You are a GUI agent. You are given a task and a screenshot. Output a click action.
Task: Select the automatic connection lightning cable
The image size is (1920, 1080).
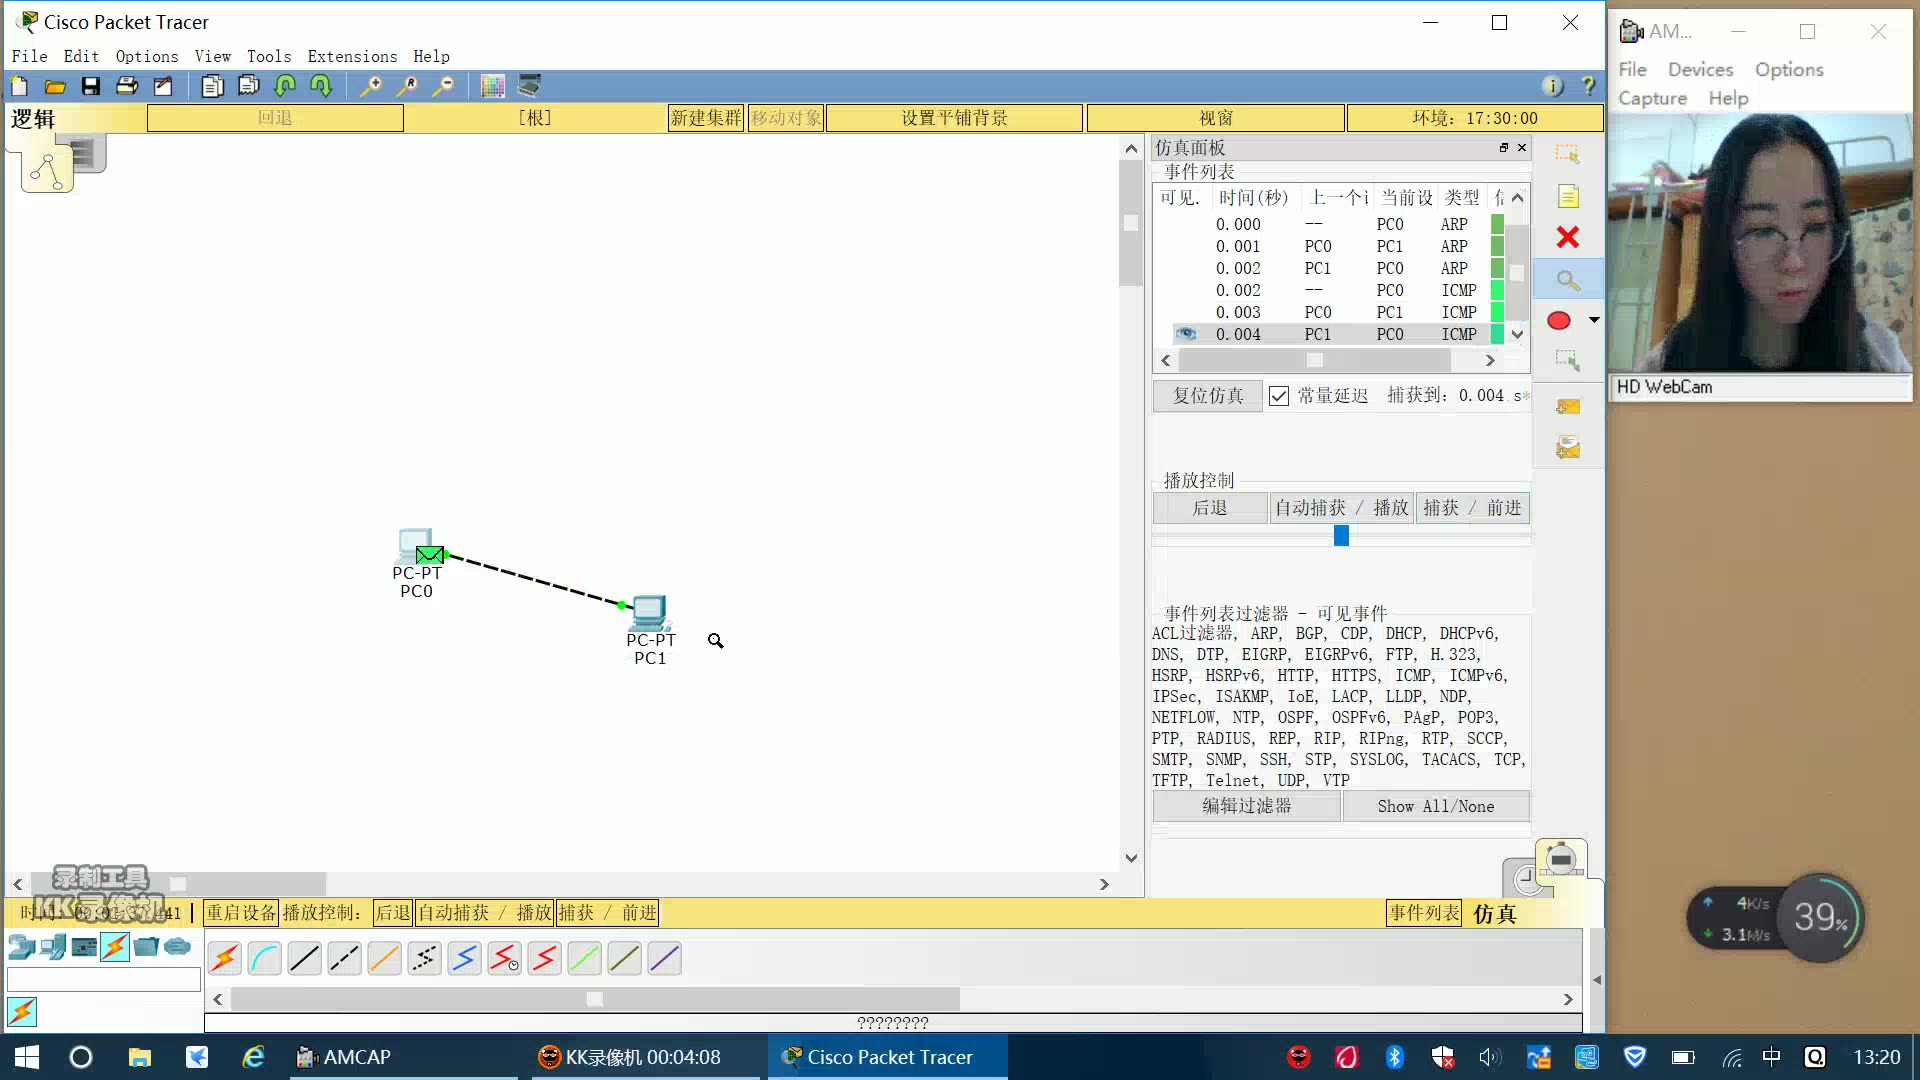(225, 959)
